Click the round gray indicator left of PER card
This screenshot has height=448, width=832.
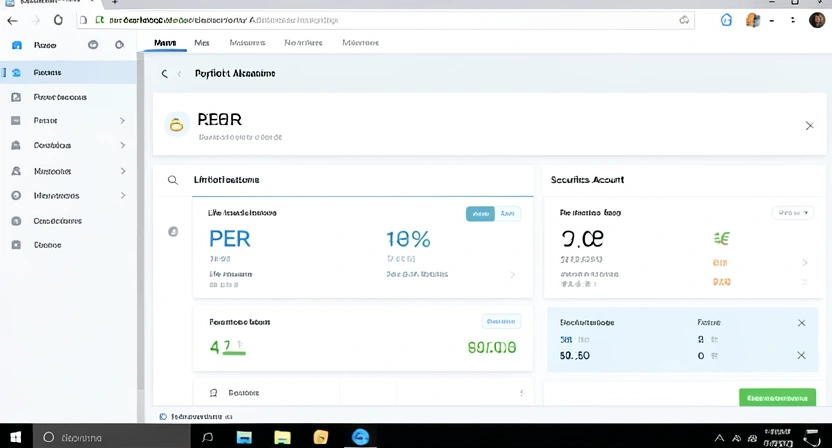point(173,232)
